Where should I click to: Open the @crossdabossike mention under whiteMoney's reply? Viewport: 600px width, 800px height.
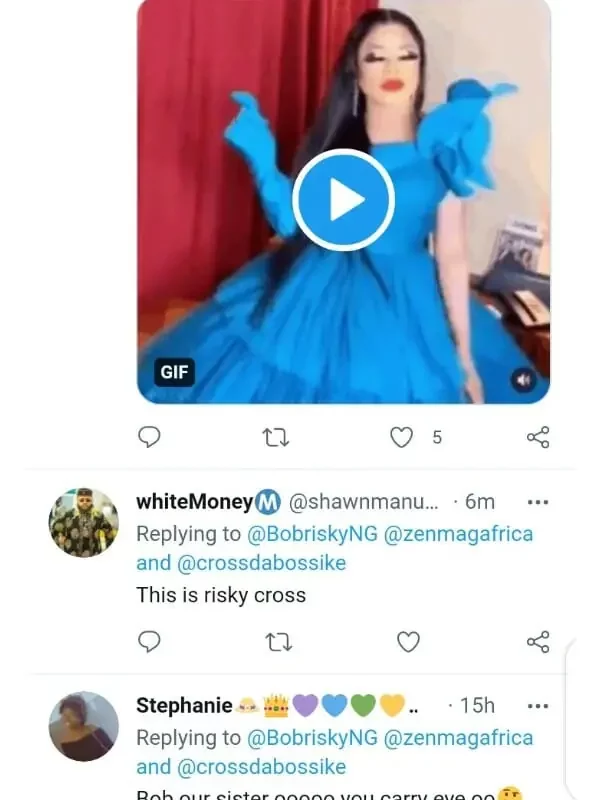[x=261, y=563]
